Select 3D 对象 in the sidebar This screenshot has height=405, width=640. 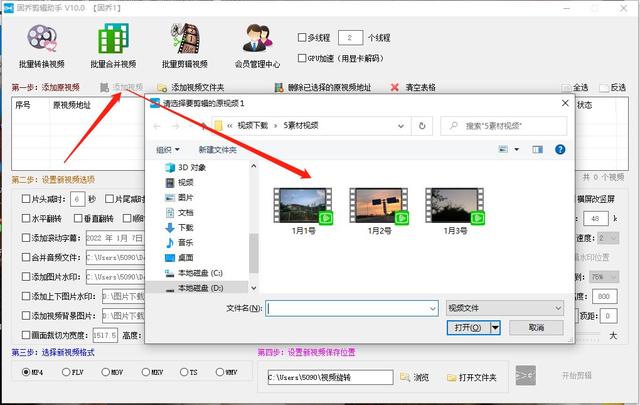[x=191, y=167]
